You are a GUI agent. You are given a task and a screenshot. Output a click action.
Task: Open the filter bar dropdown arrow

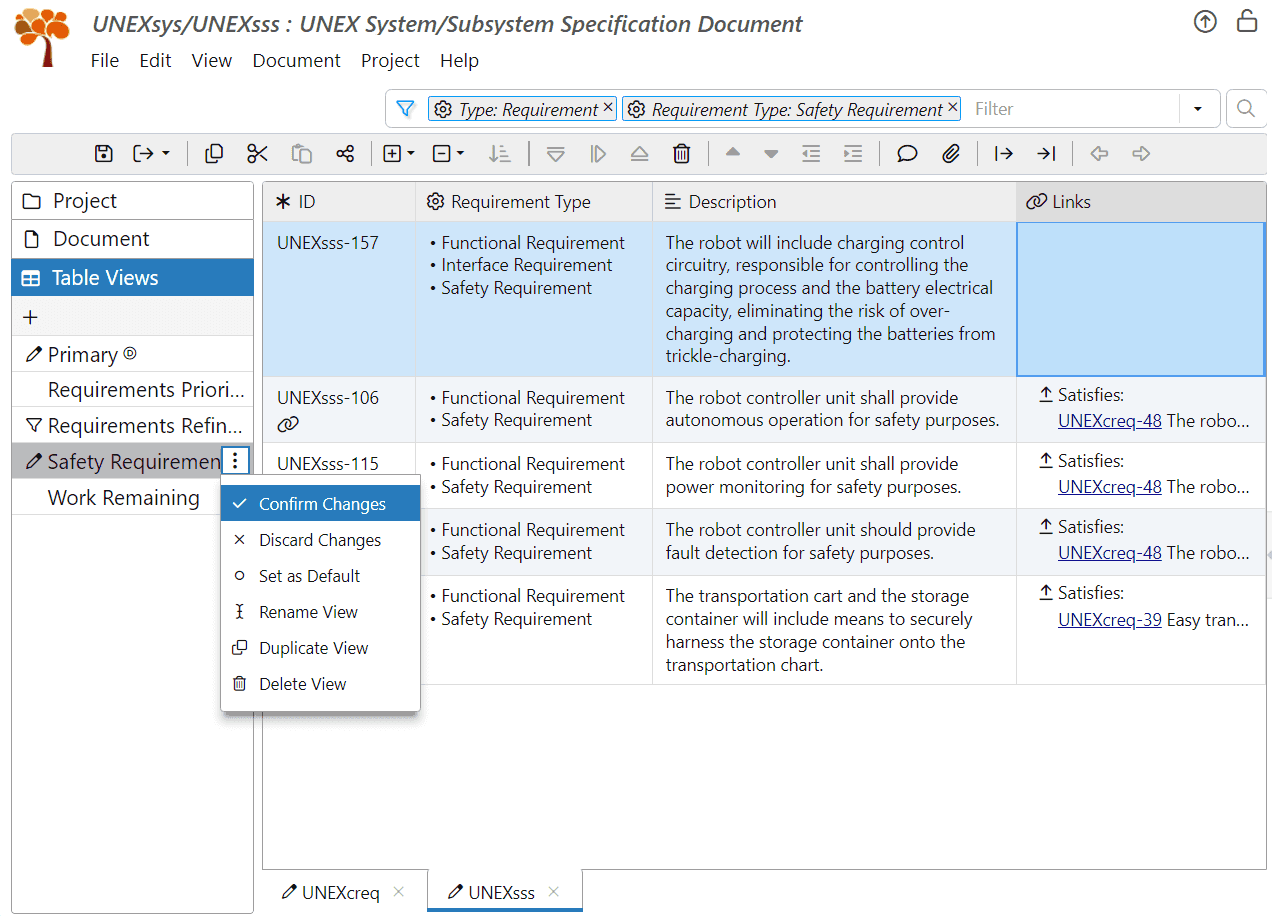pyautogui.click(x=1198, y=109)
